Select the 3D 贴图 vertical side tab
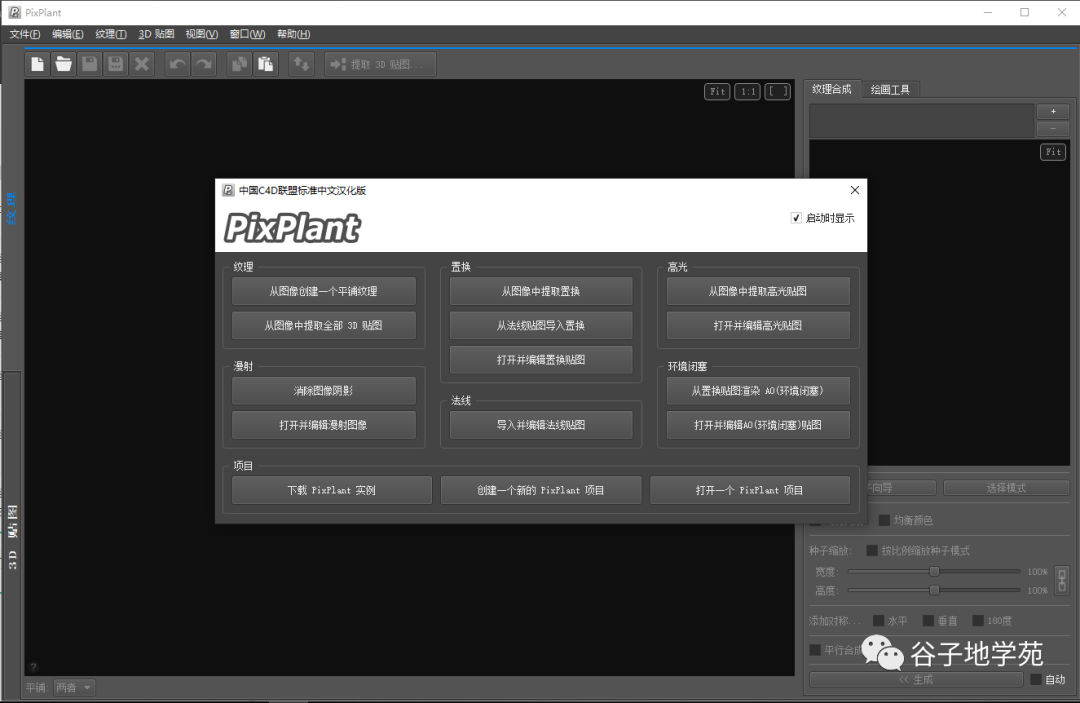 point(12,537)
